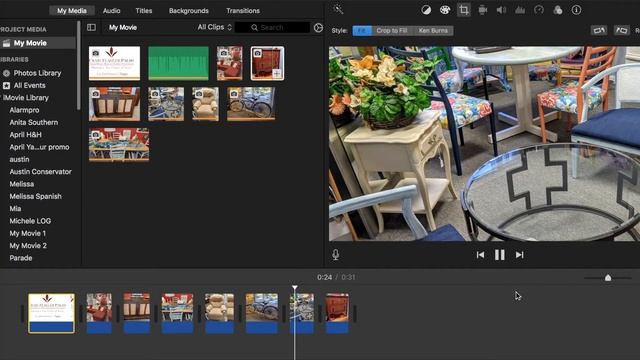Select the My Movie 2 event

tap(28, 245)
